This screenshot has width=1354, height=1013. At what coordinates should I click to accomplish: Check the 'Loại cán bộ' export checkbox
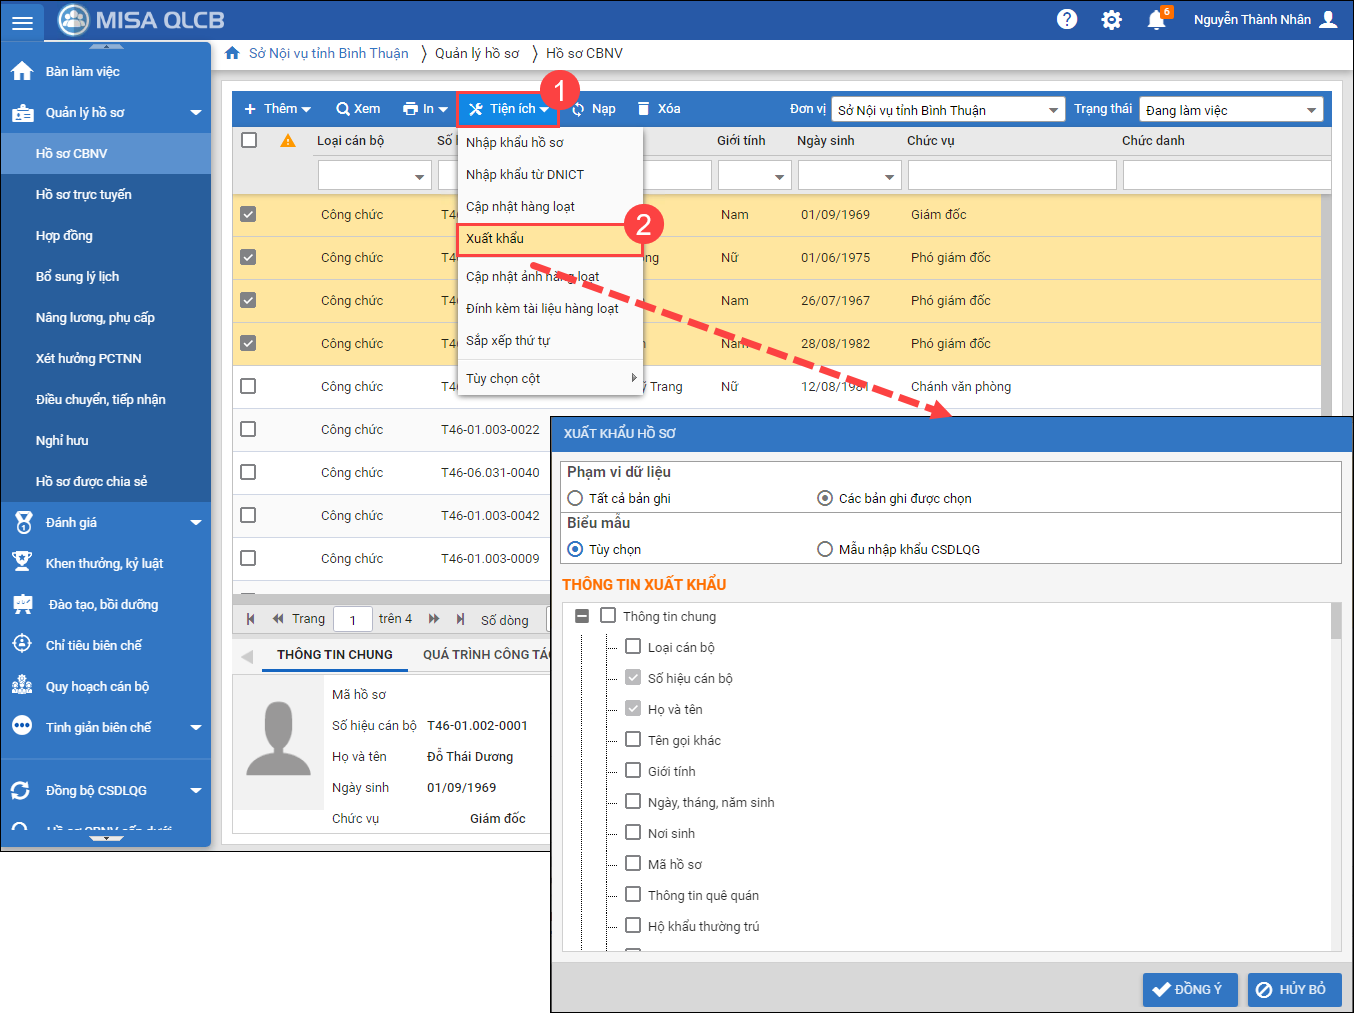(633, 647)
